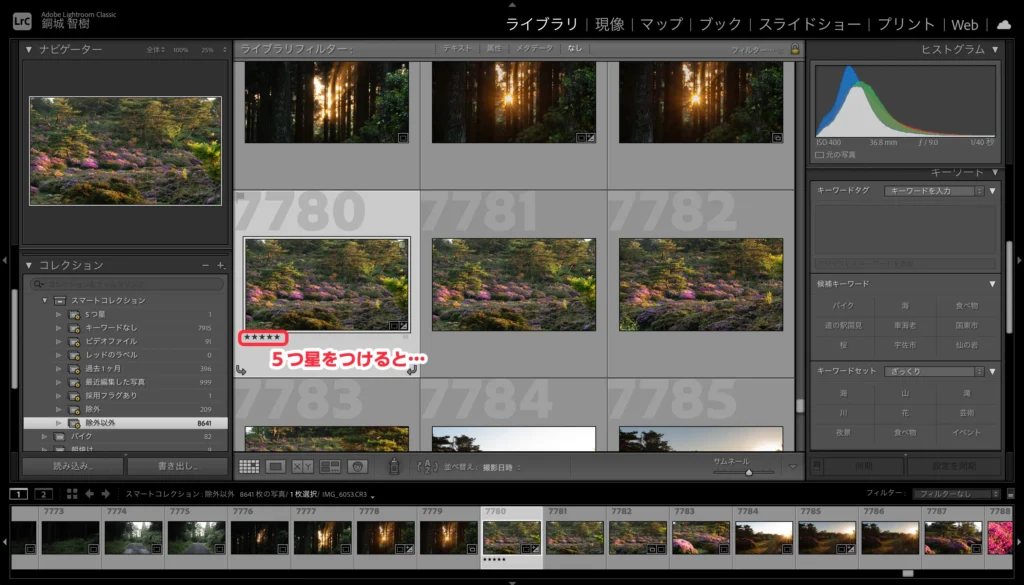Collapse the ナビゲーター panel
Screen dimensions: 1024x585
[x=29, y=49]
